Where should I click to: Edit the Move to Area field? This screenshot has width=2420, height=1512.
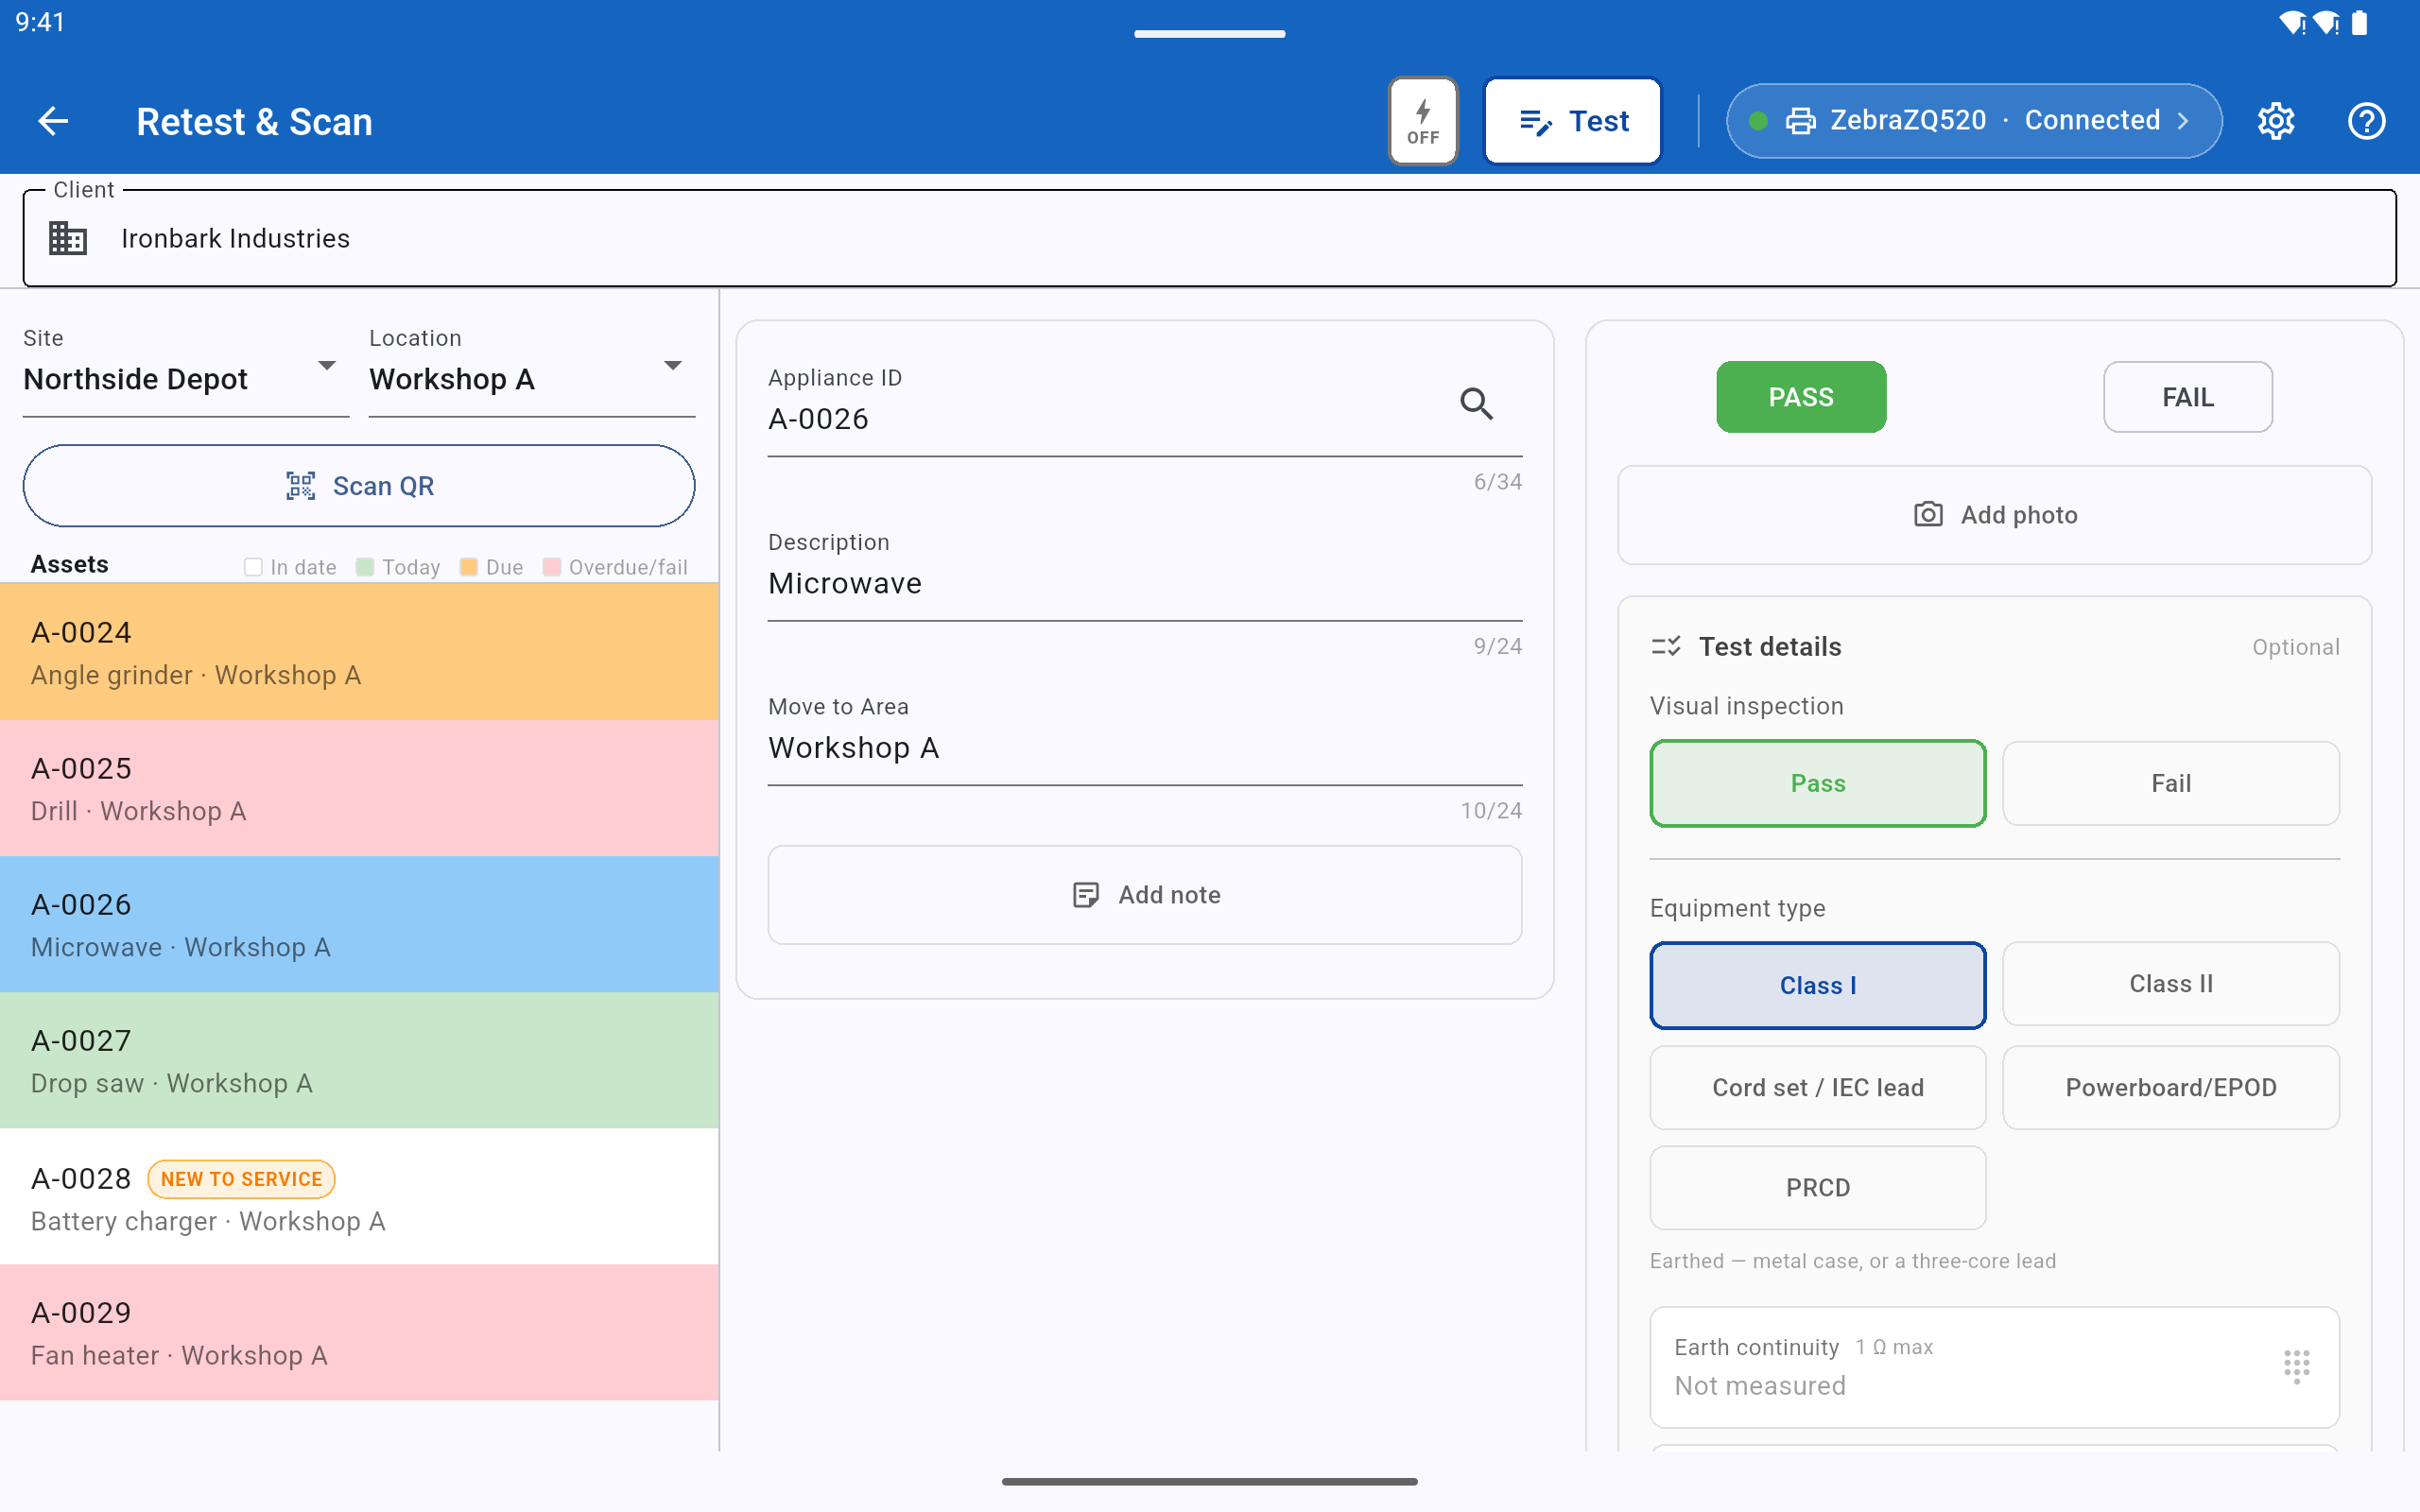1144,737
